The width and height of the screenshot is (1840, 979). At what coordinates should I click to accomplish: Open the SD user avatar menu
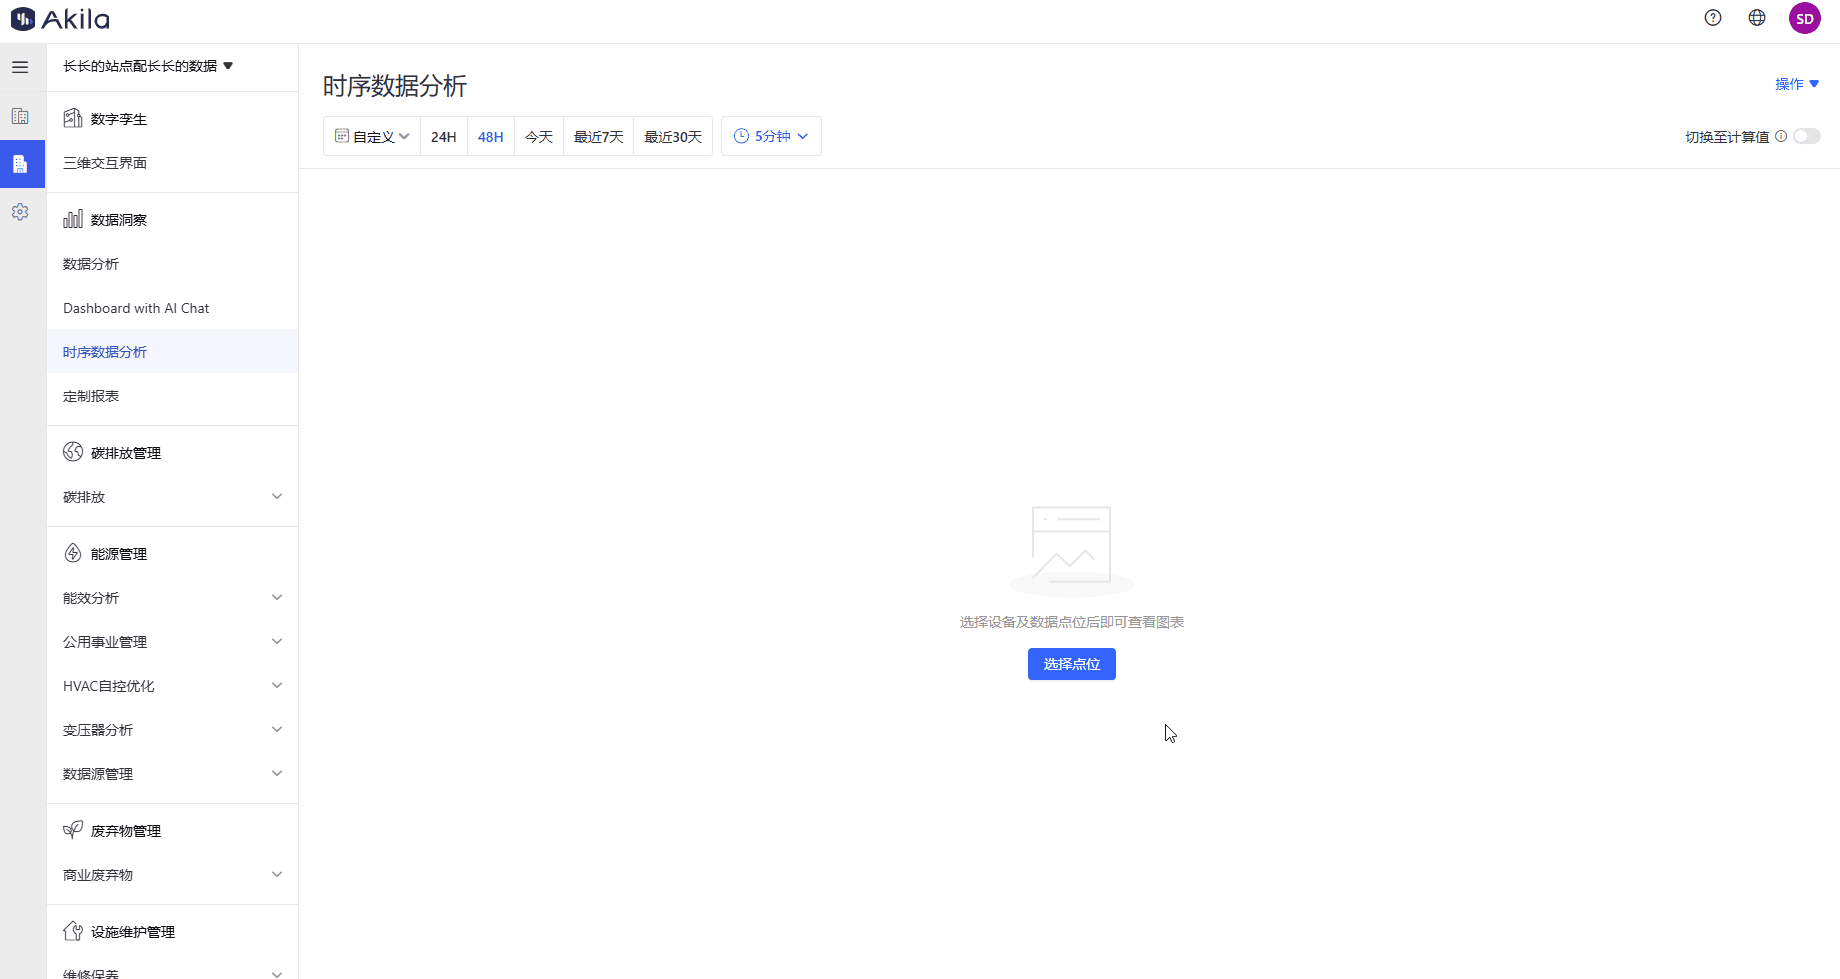tap(1805, 18)
